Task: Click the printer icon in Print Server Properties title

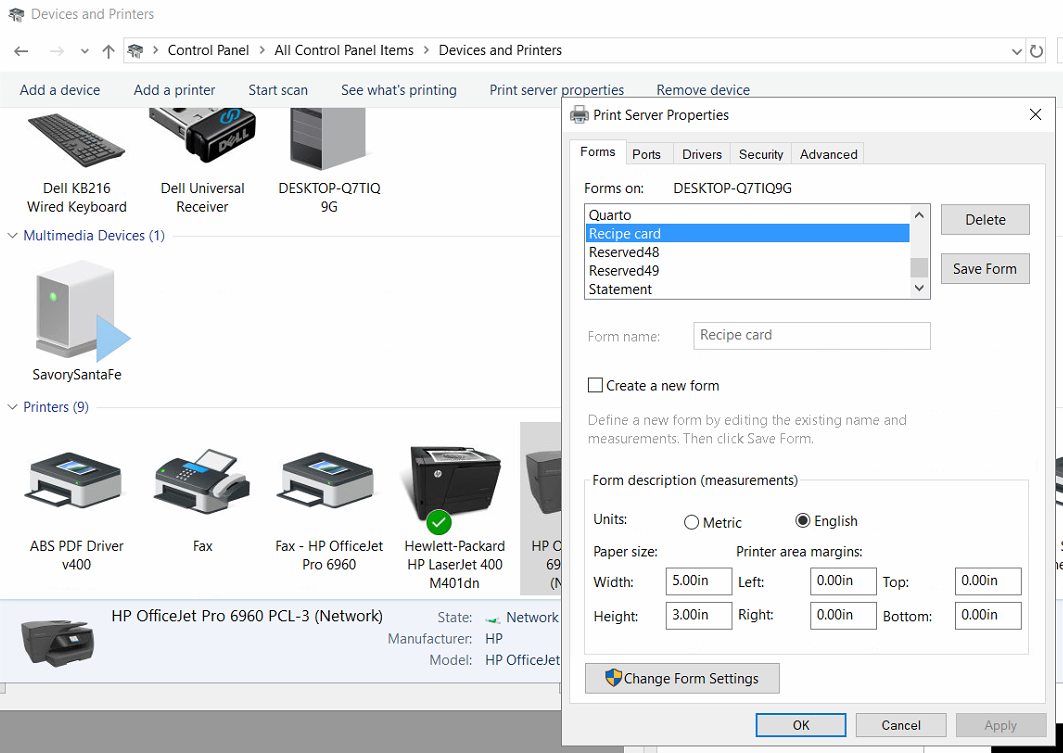Action: coord(579,115)
